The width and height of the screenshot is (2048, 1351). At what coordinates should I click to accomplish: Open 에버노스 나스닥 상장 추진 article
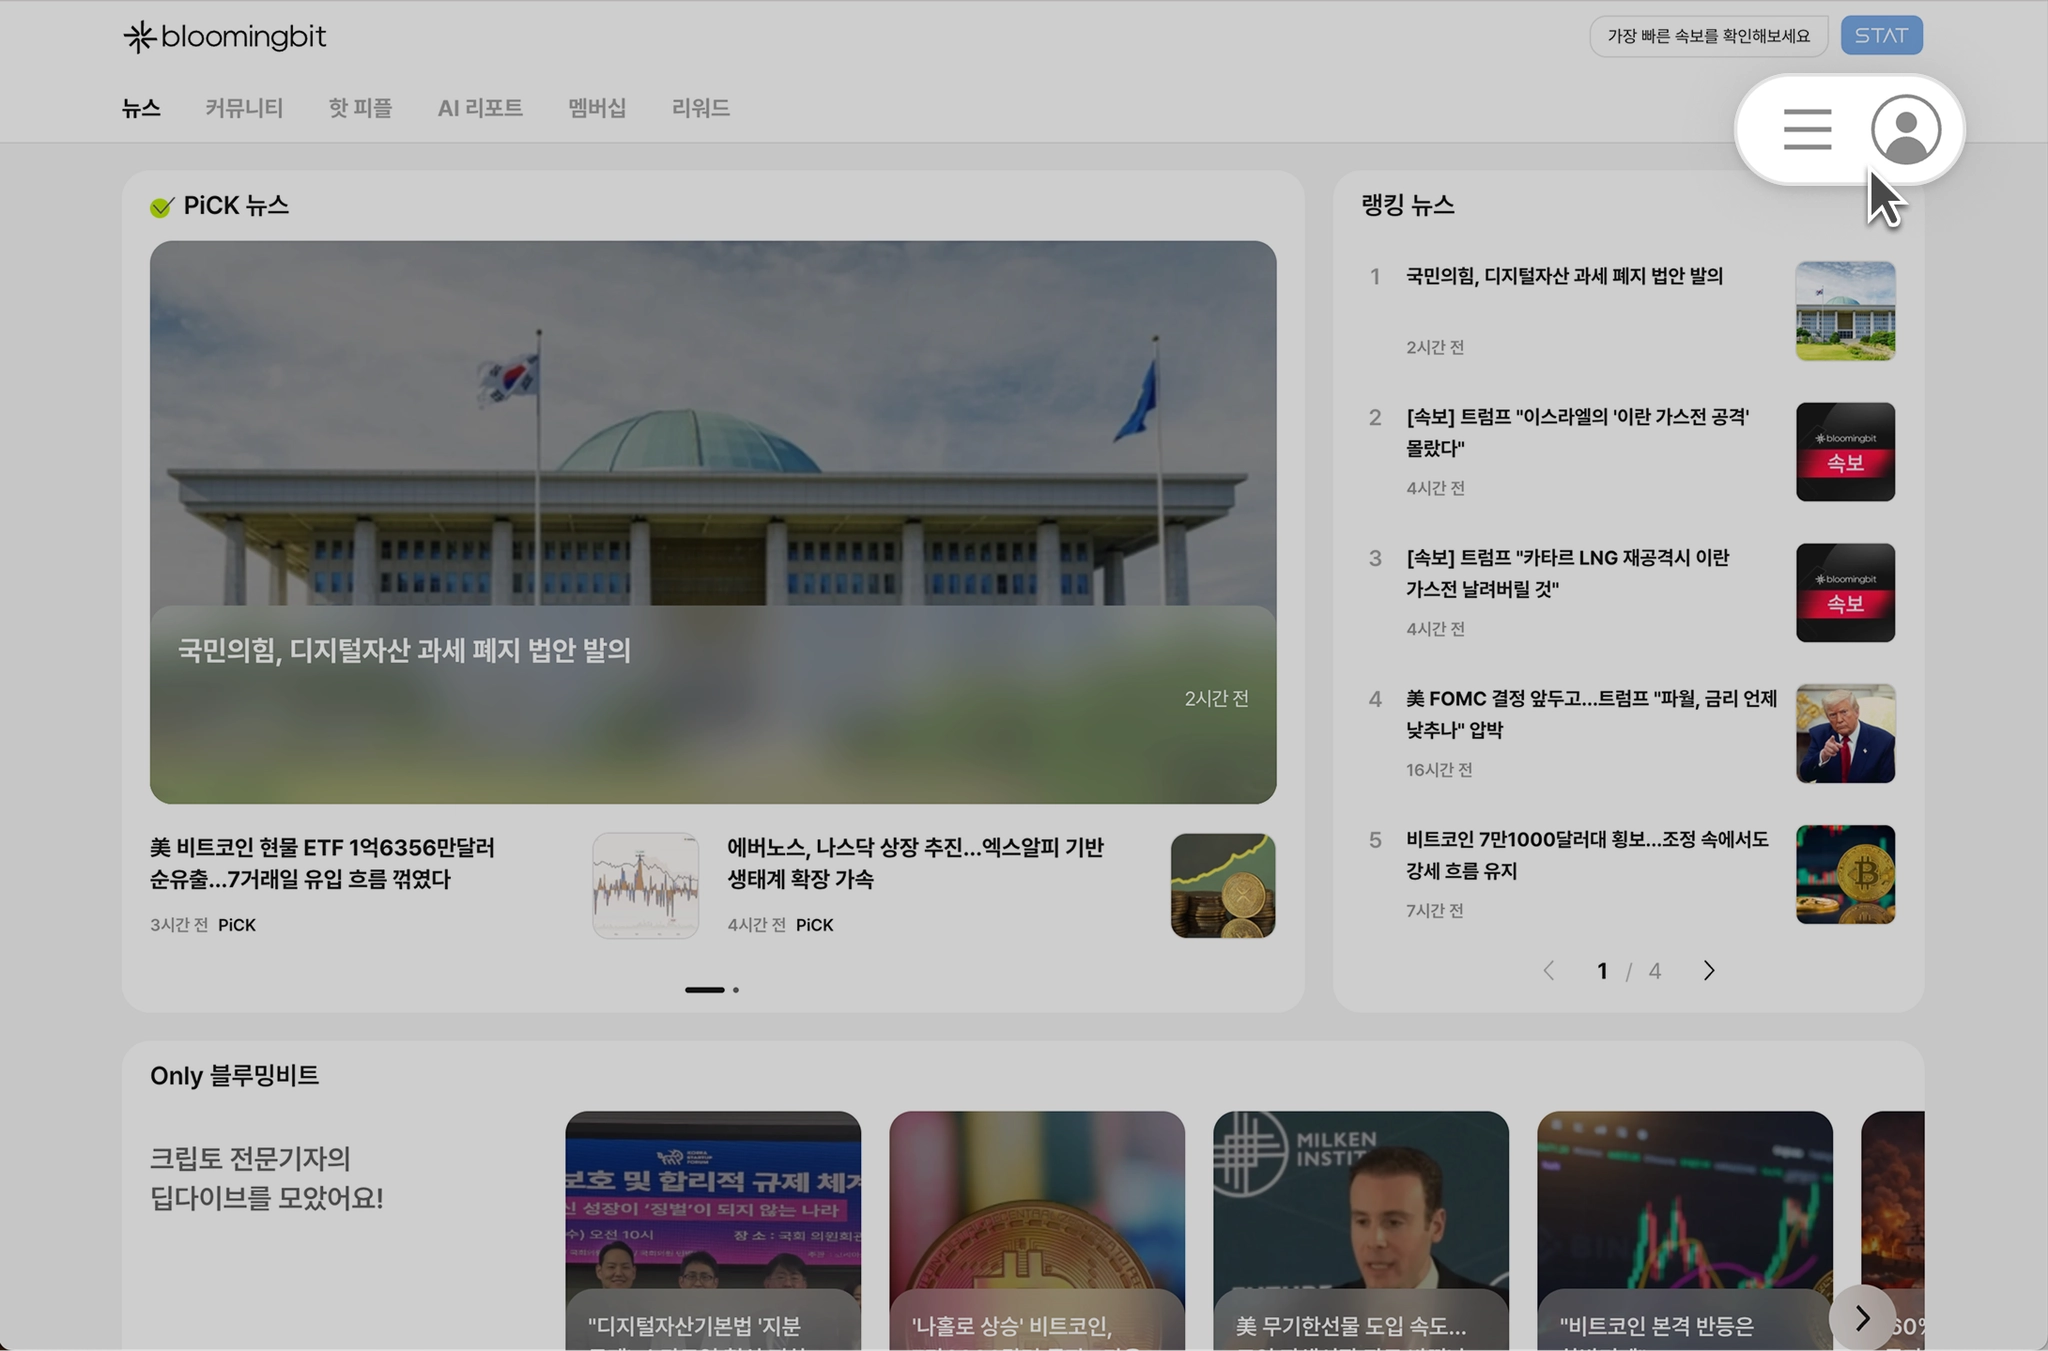coord(914,863)
